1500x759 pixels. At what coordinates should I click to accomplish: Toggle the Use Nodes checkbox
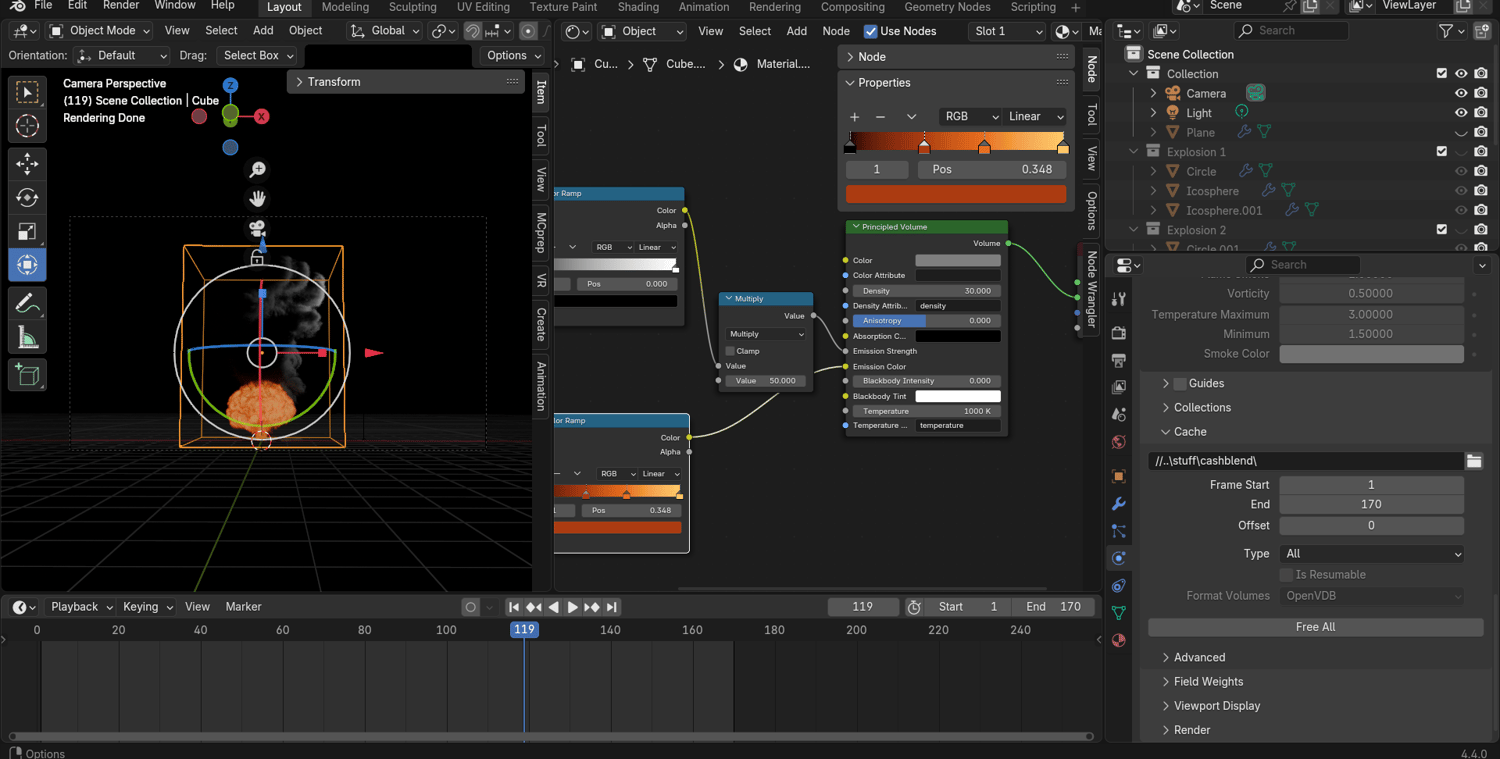tap(870, 31)
